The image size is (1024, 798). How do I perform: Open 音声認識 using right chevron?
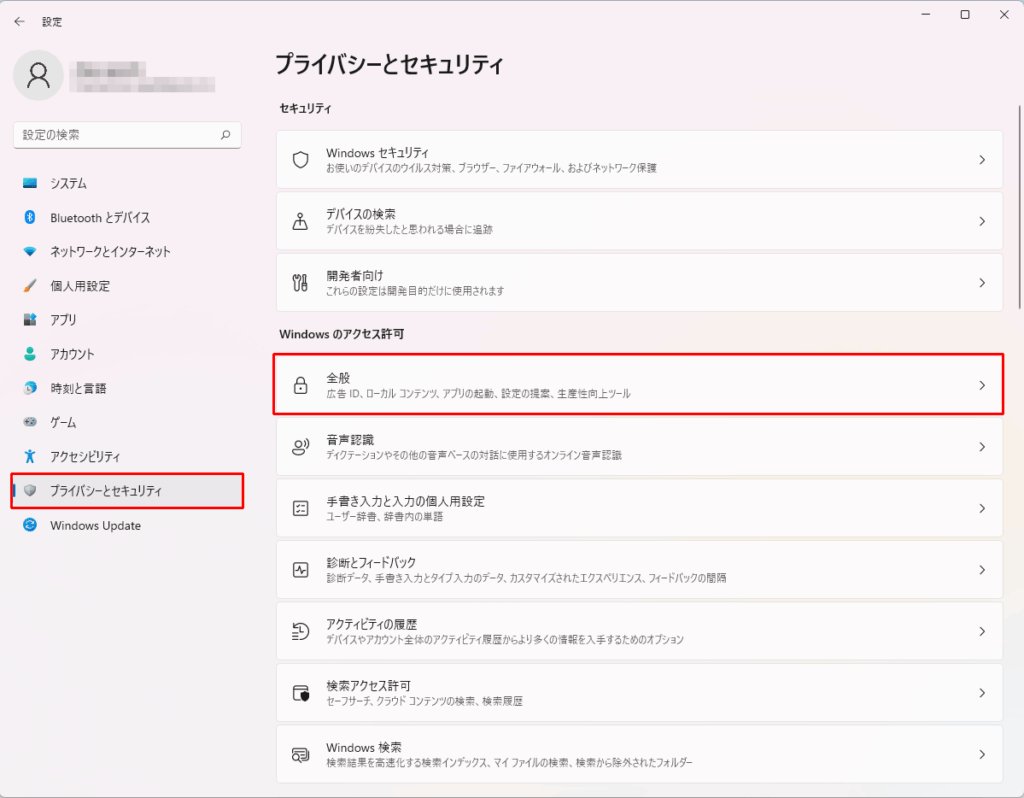click(x=982, y=447)
